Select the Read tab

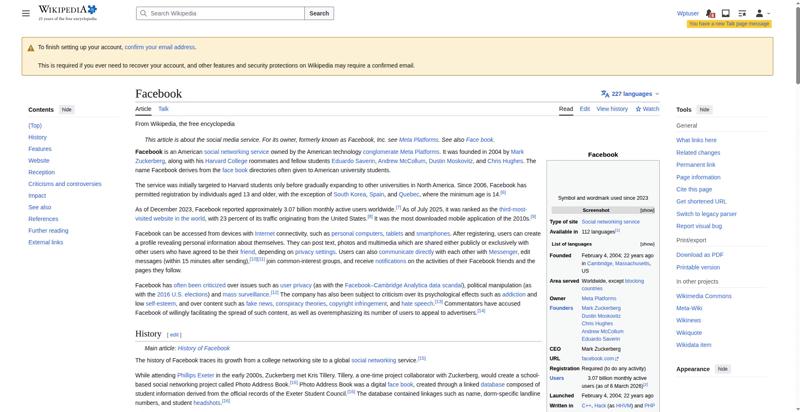(566, 109)
